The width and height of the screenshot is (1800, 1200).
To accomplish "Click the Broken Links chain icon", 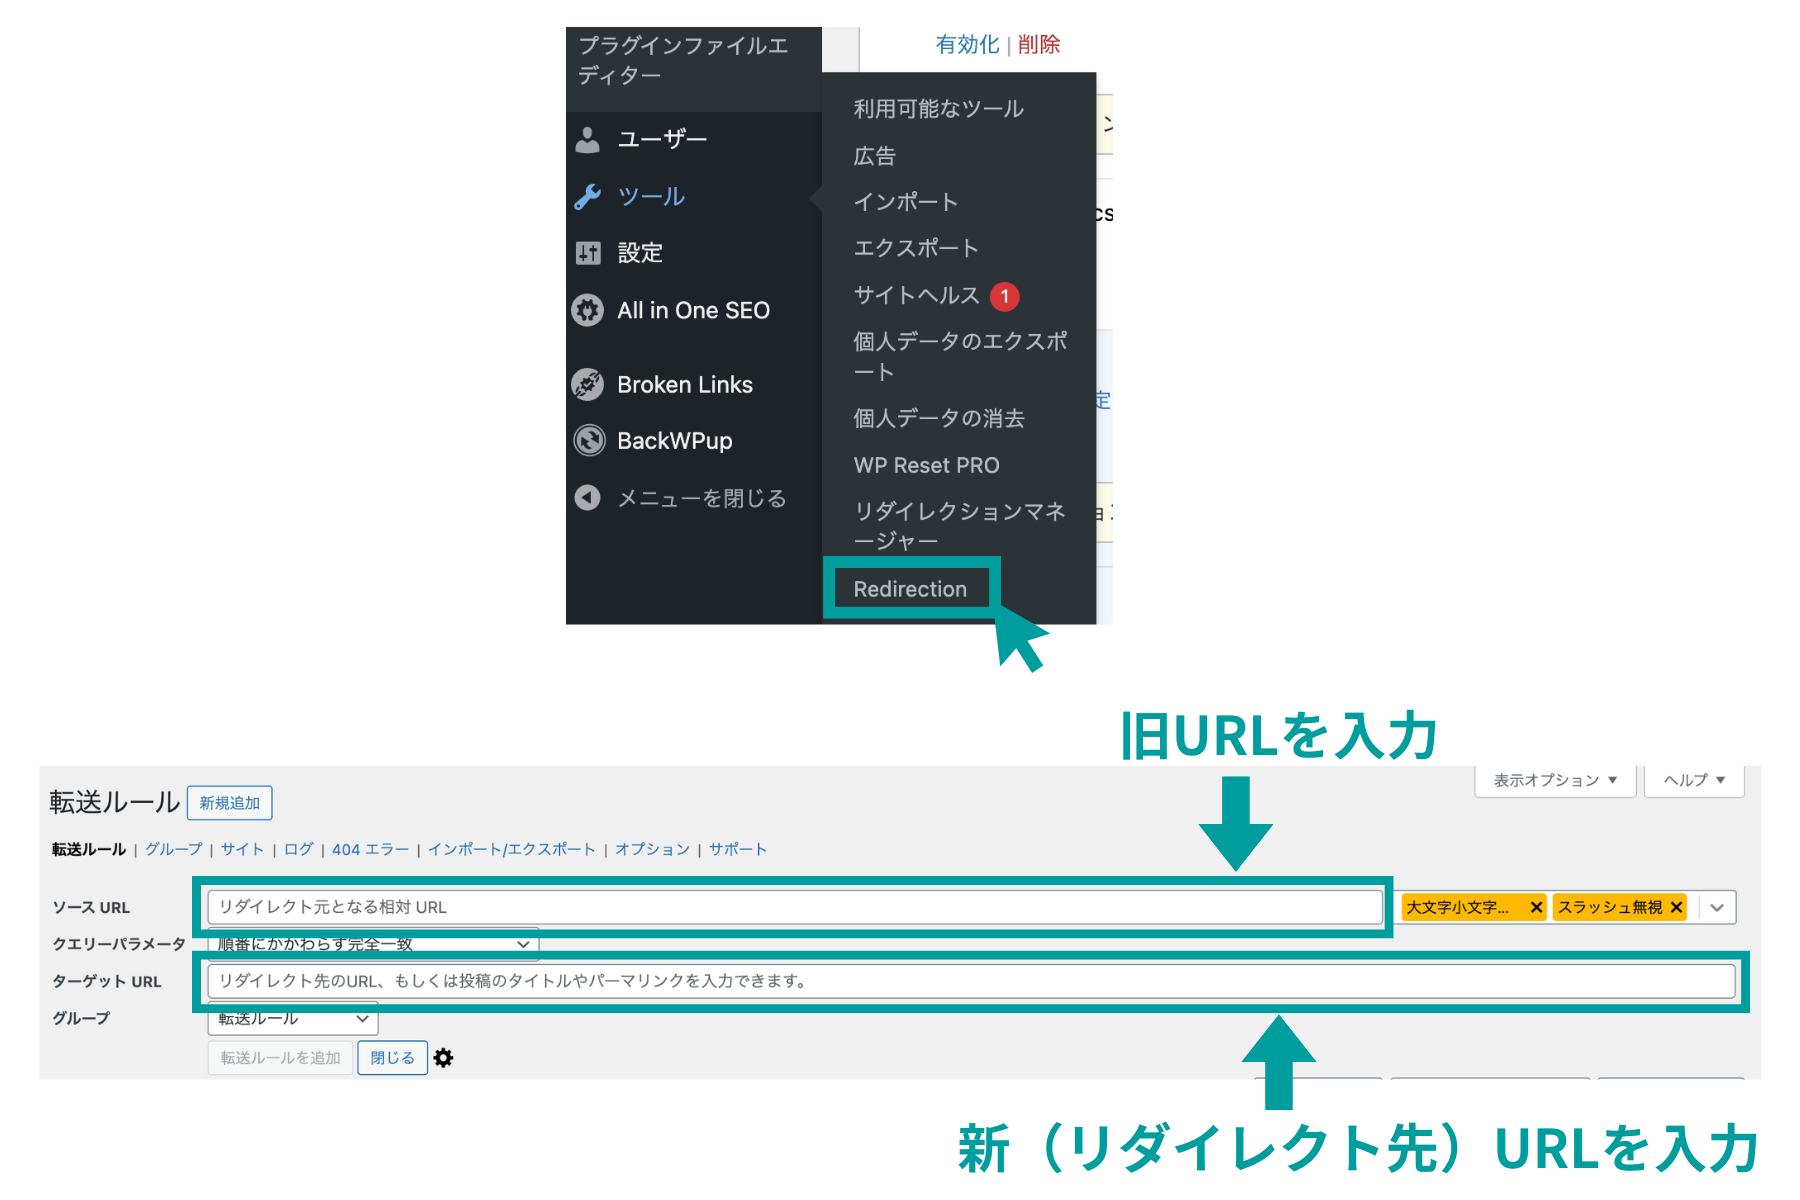I will [588, 384].
